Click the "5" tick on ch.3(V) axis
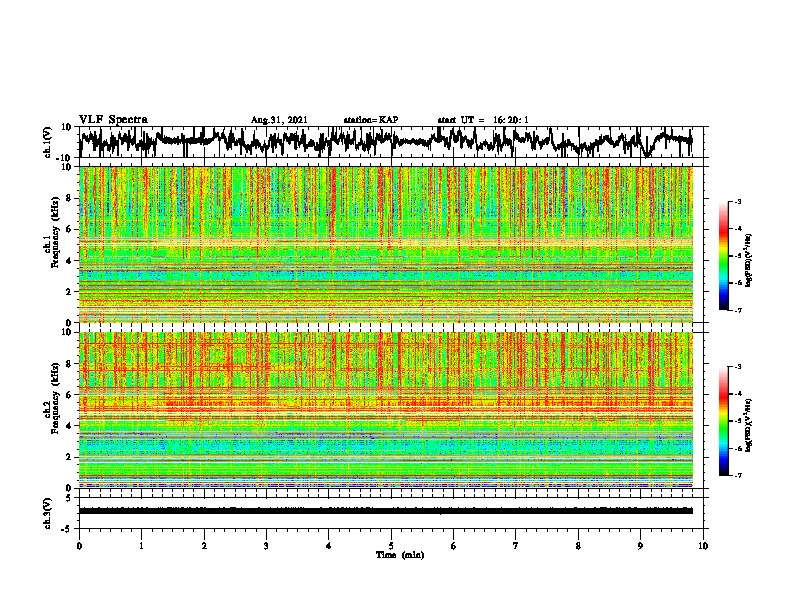The width and height of the screenshot is (792, 612). (70, 498)
